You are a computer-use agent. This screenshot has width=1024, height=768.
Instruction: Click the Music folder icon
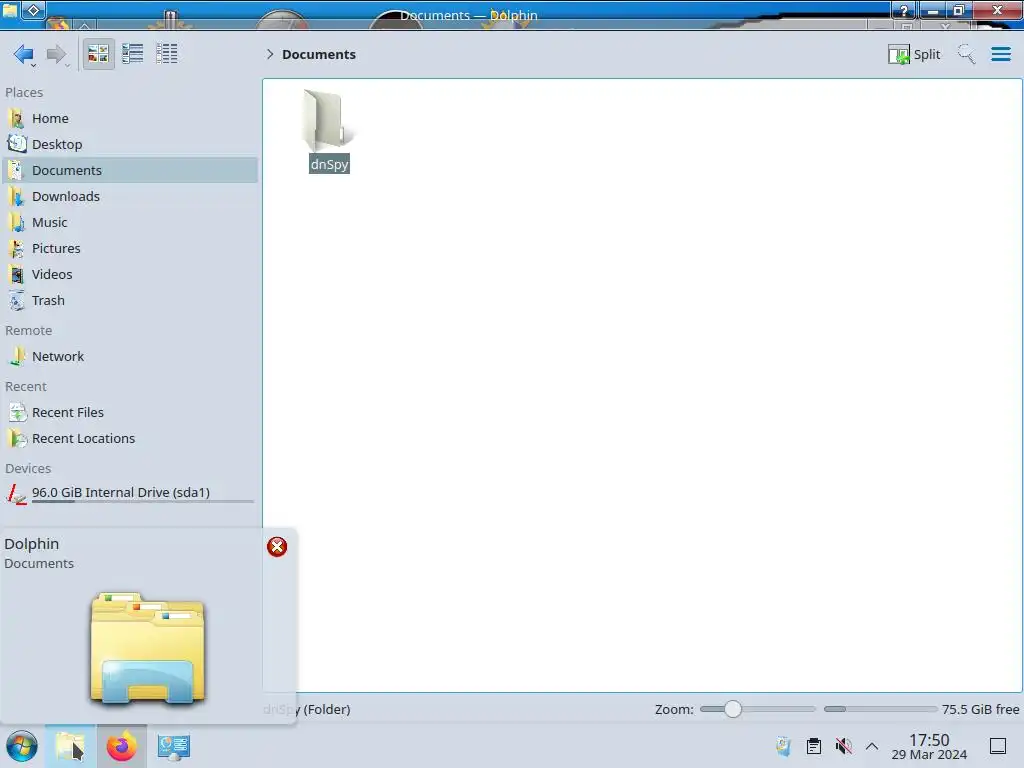tap(16, 222)
